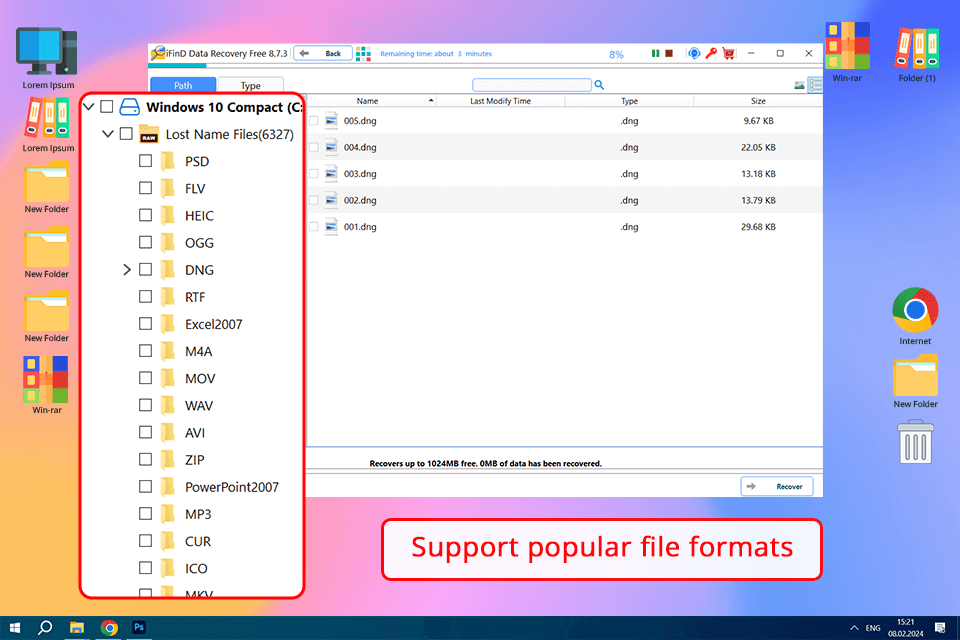Open the blue online support chat icon

click(x=694, y=53)
